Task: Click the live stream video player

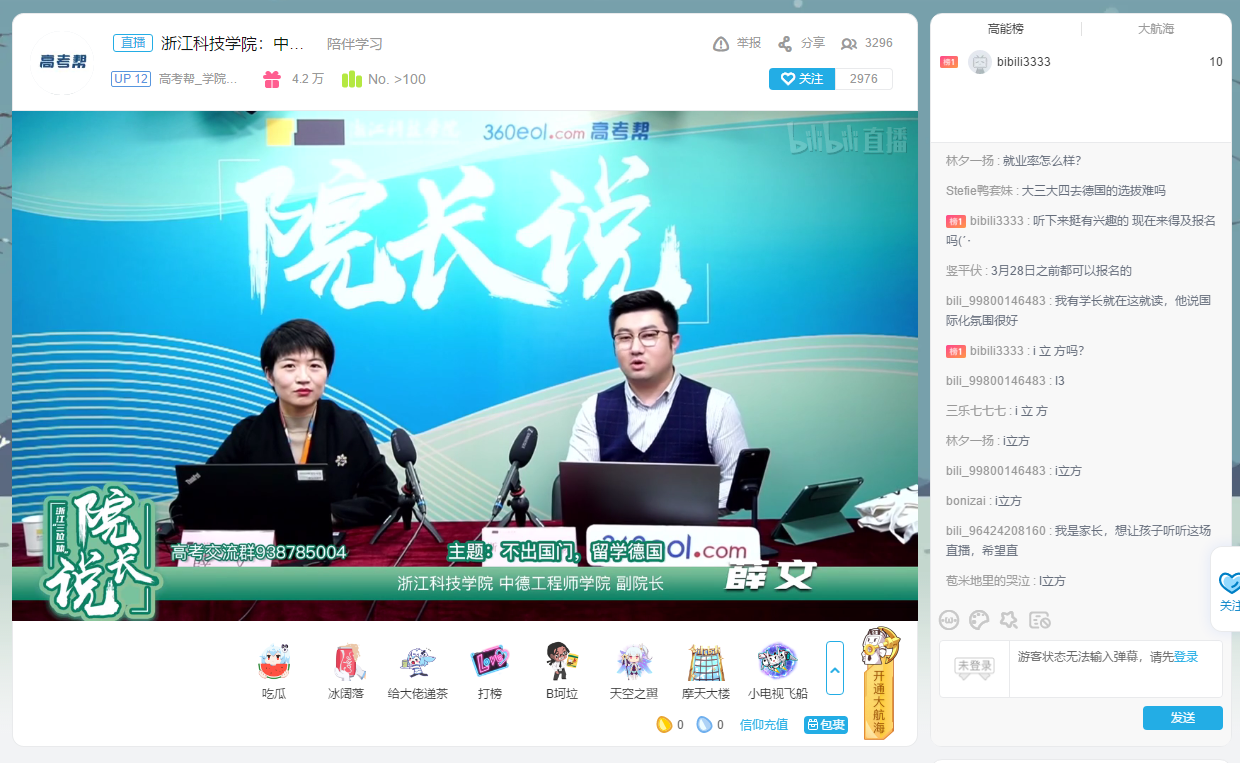Action: point(464,365)
